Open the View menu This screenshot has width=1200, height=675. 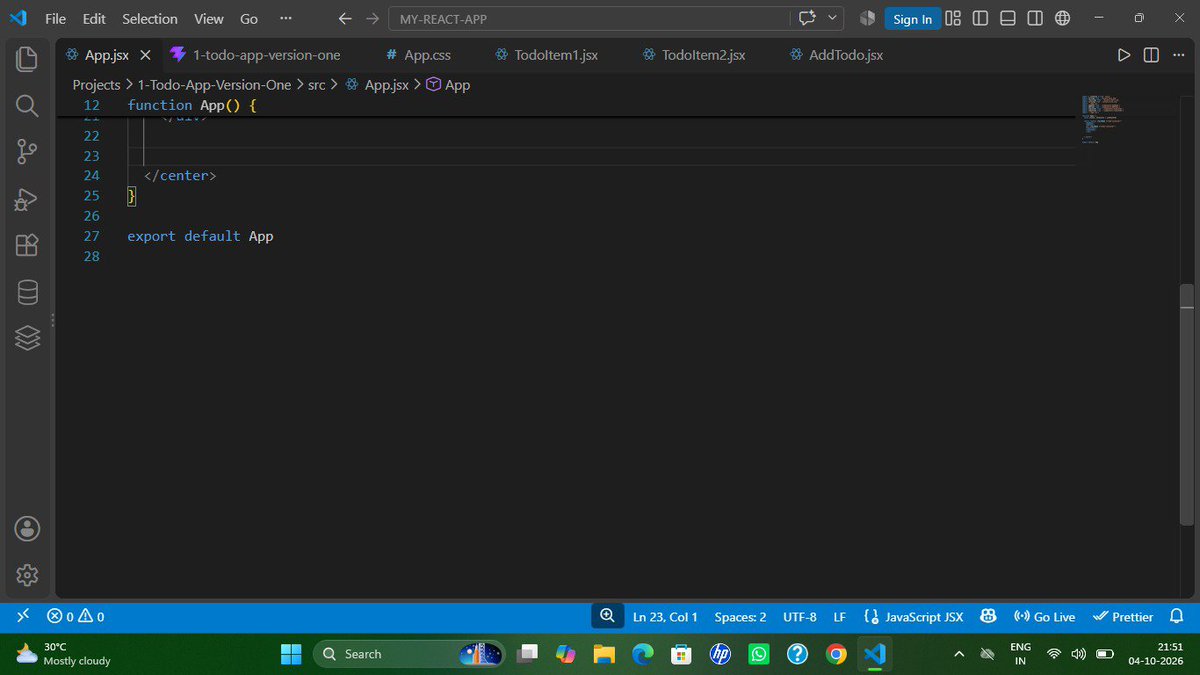click(209, 18)
